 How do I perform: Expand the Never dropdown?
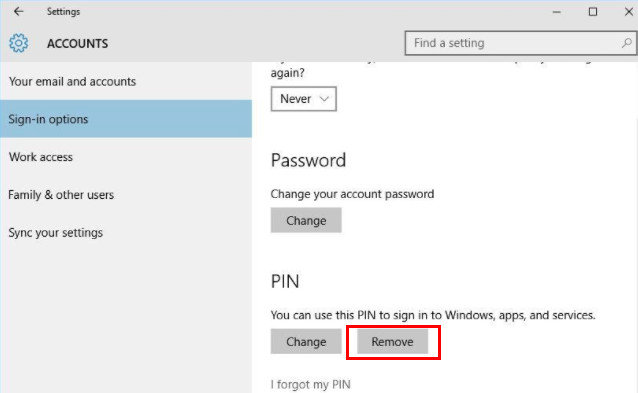click(x=304, y=99)
